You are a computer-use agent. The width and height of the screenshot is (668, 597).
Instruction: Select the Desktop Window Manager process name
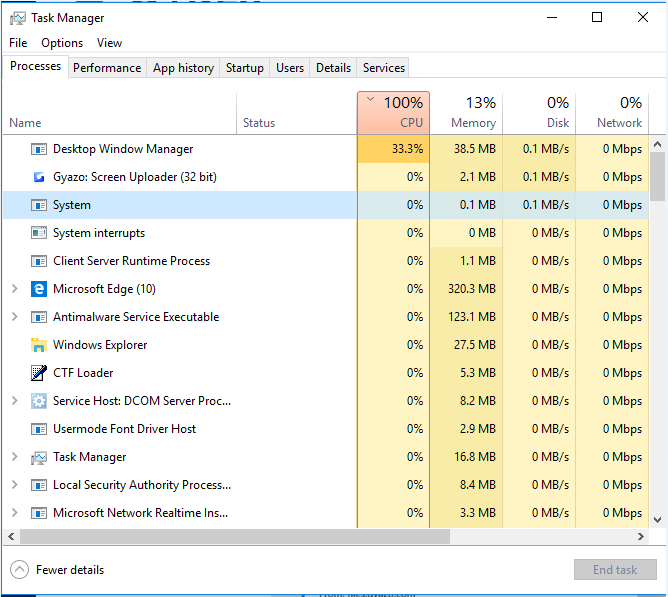123,149
